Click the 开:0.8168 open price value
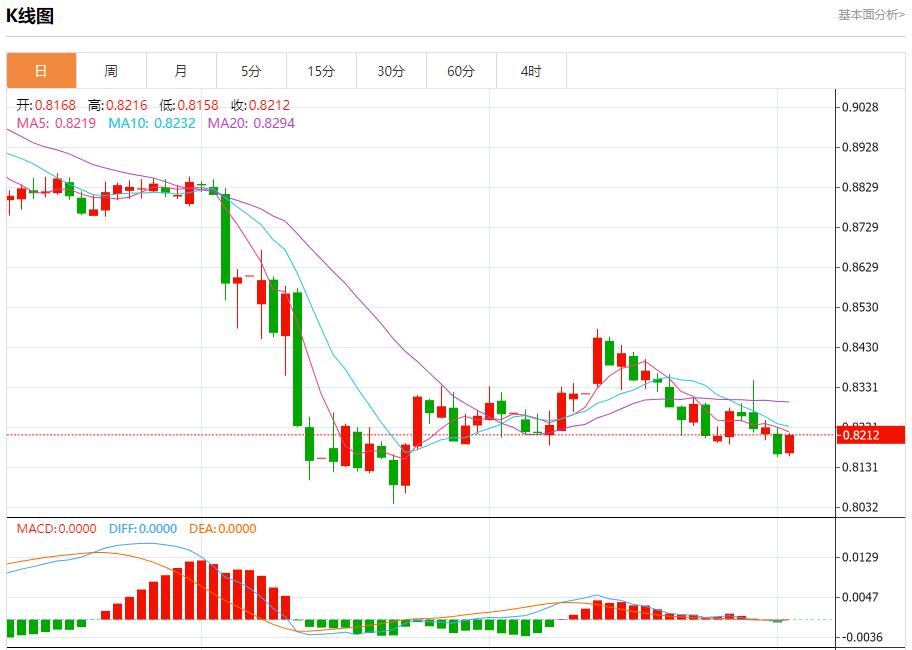This screenshot has height=650, width=912. (46, 105)
